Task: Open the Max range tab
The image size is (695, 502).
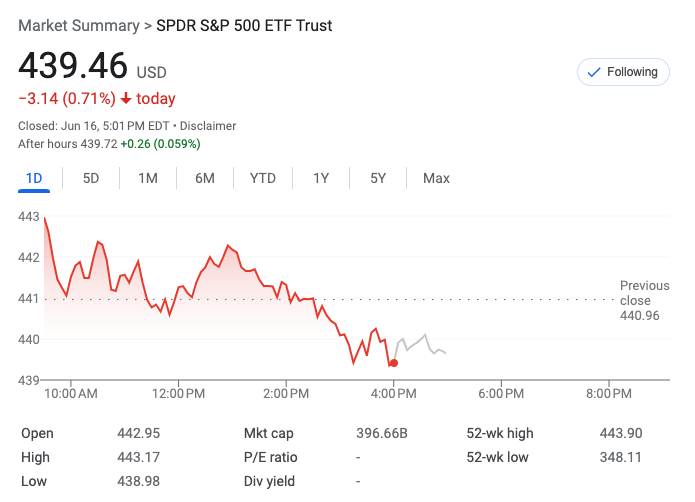Action: click(436, 179)
